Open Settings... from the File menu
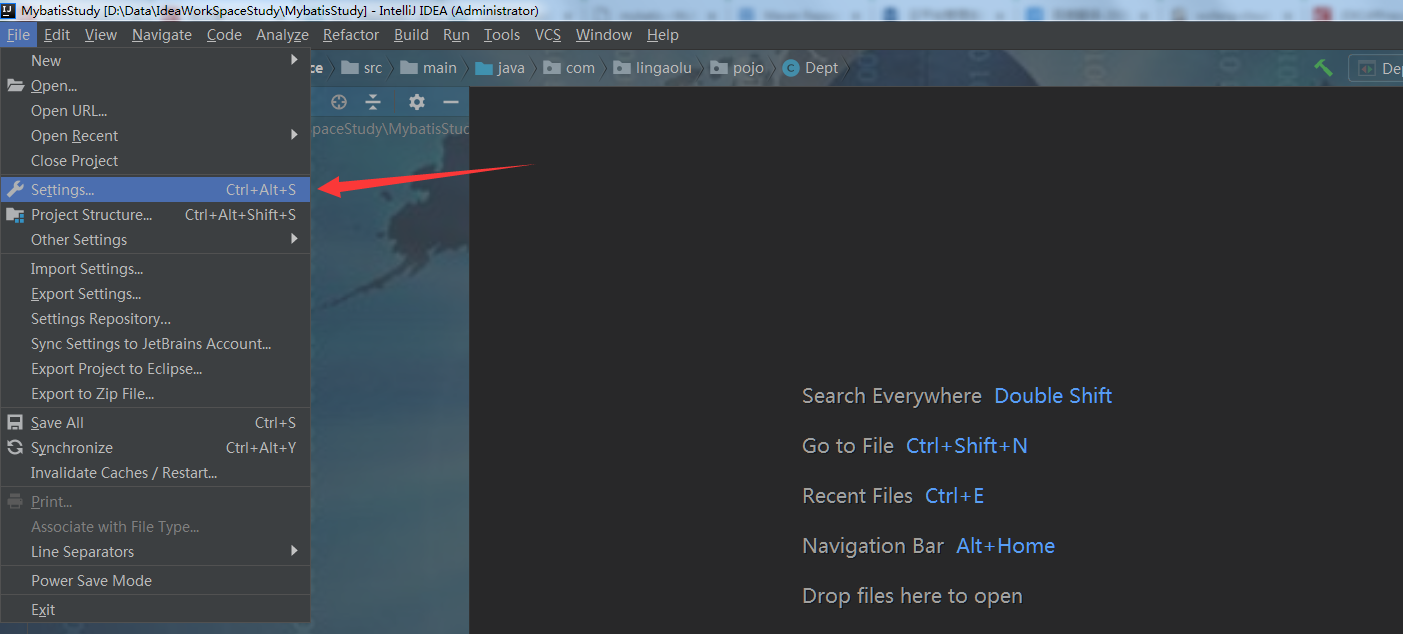The height and width of the screenshot is (634, 1403). (155, 190)
